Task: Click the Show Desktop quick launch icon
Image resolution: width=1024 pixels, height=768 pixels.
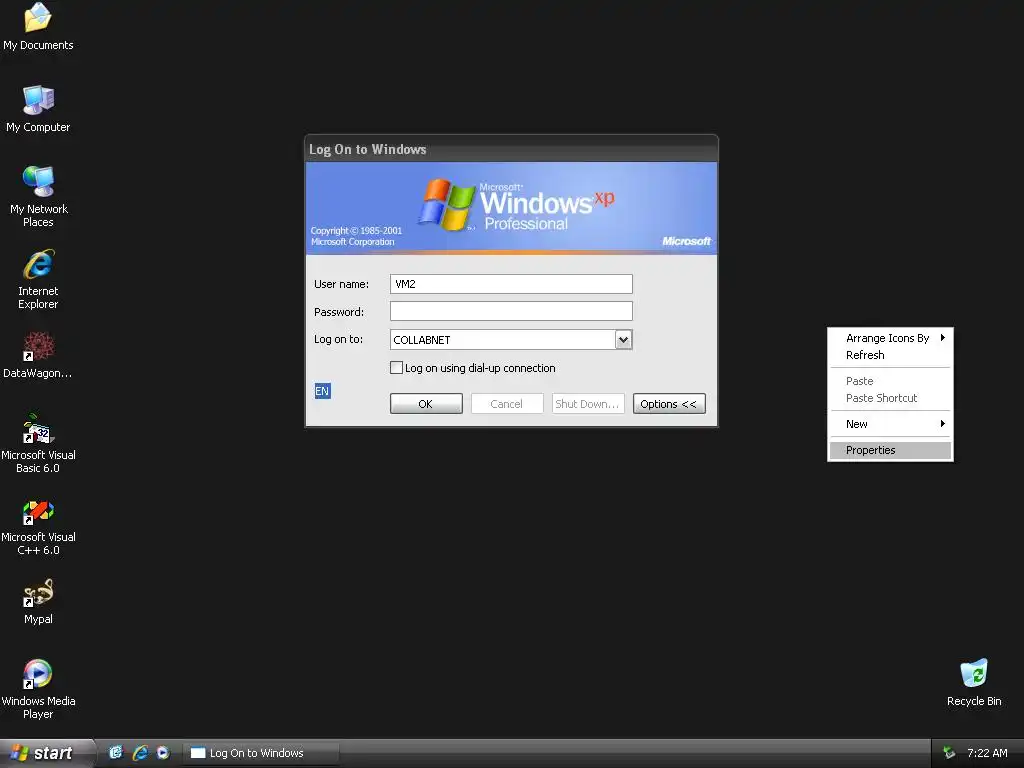Action: (116, 753)
